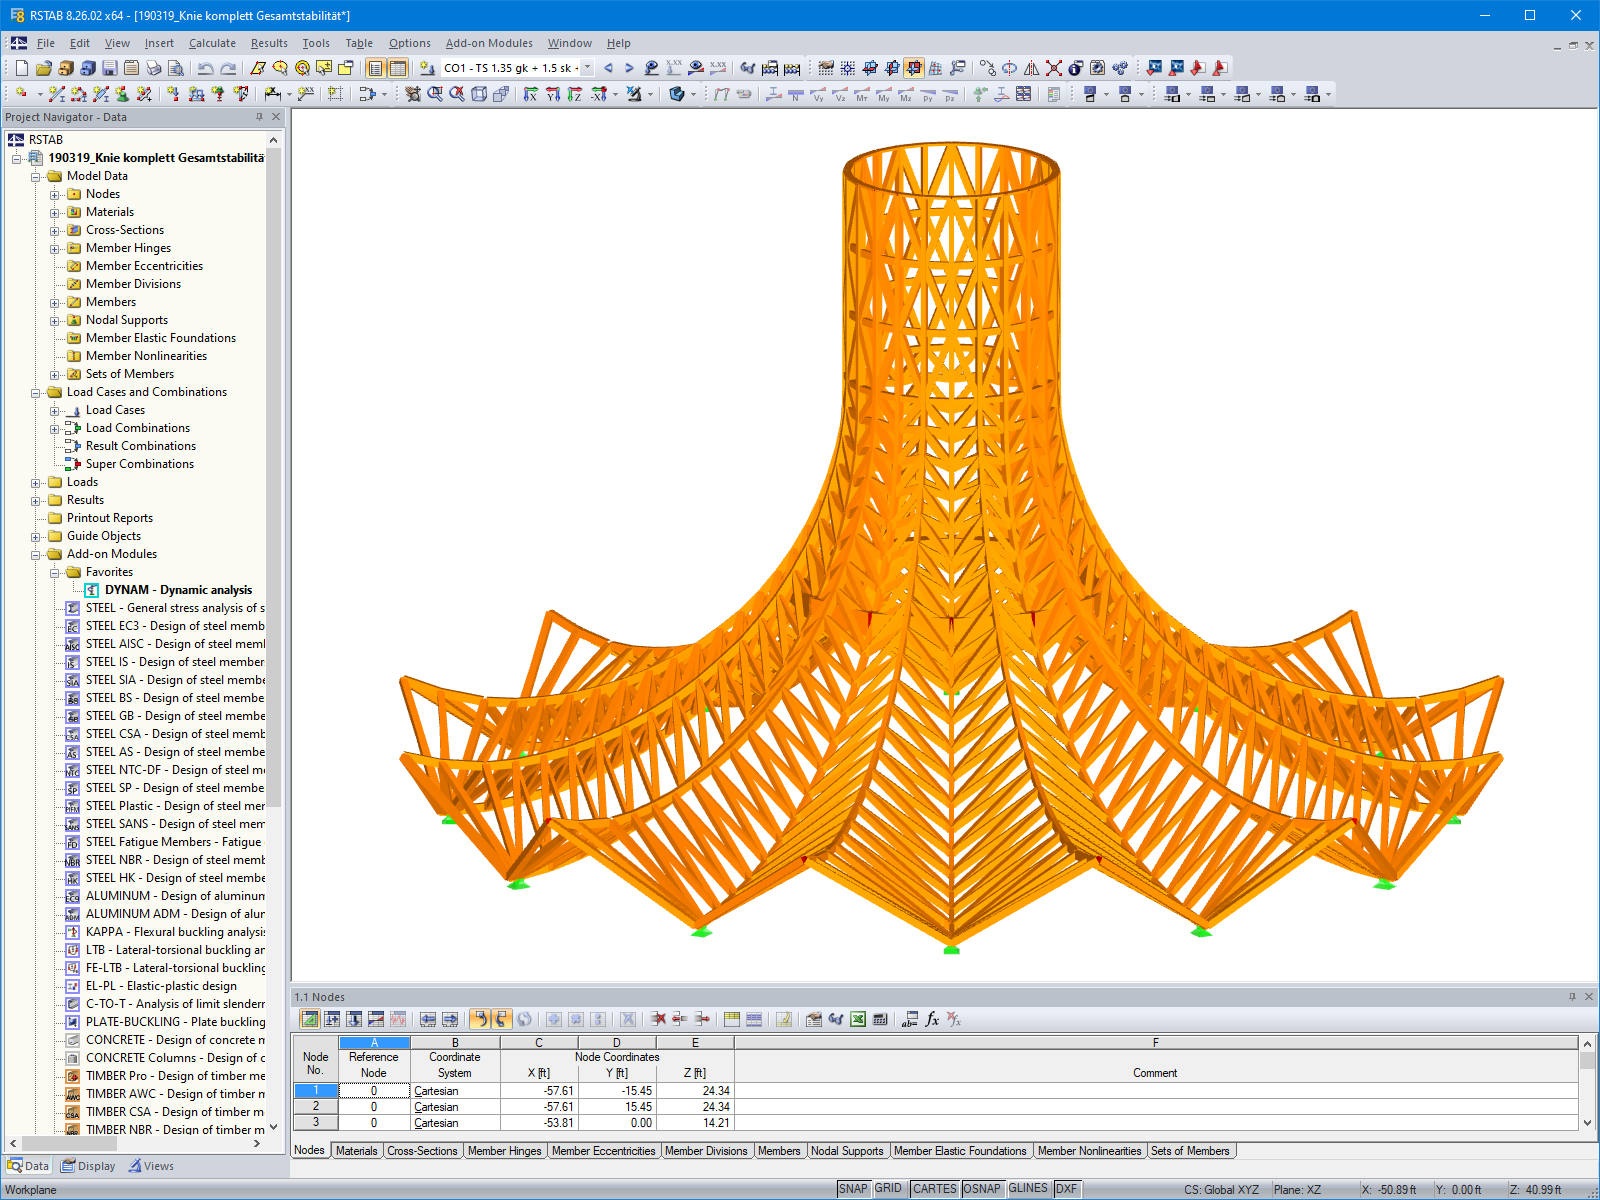Image resolution: width=1600 pixels, height=1200 pixels.
Task: Open the CO1 load combination dropdown
Action: point(587,68)
